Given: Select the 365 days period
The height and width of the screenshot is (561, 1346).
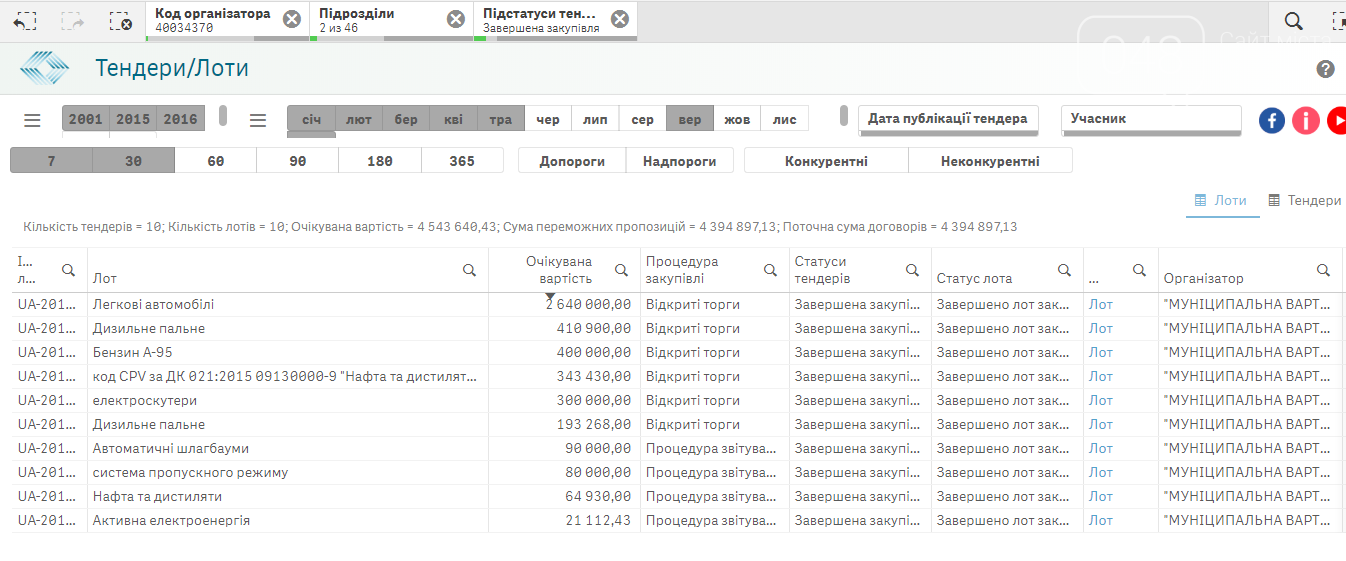Looking at the screenshot, I should [x=462, y=161].
